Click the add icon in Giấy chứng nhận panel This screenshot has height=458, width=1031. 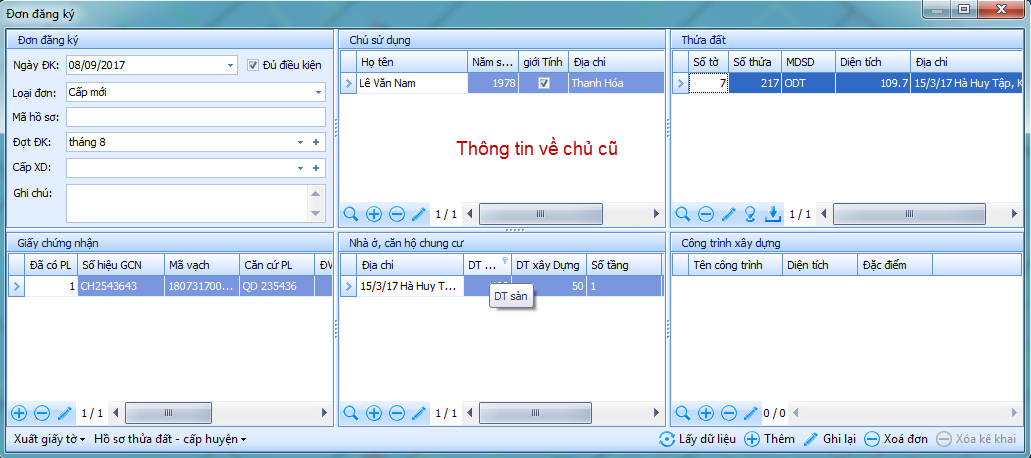tap(19, 413)
